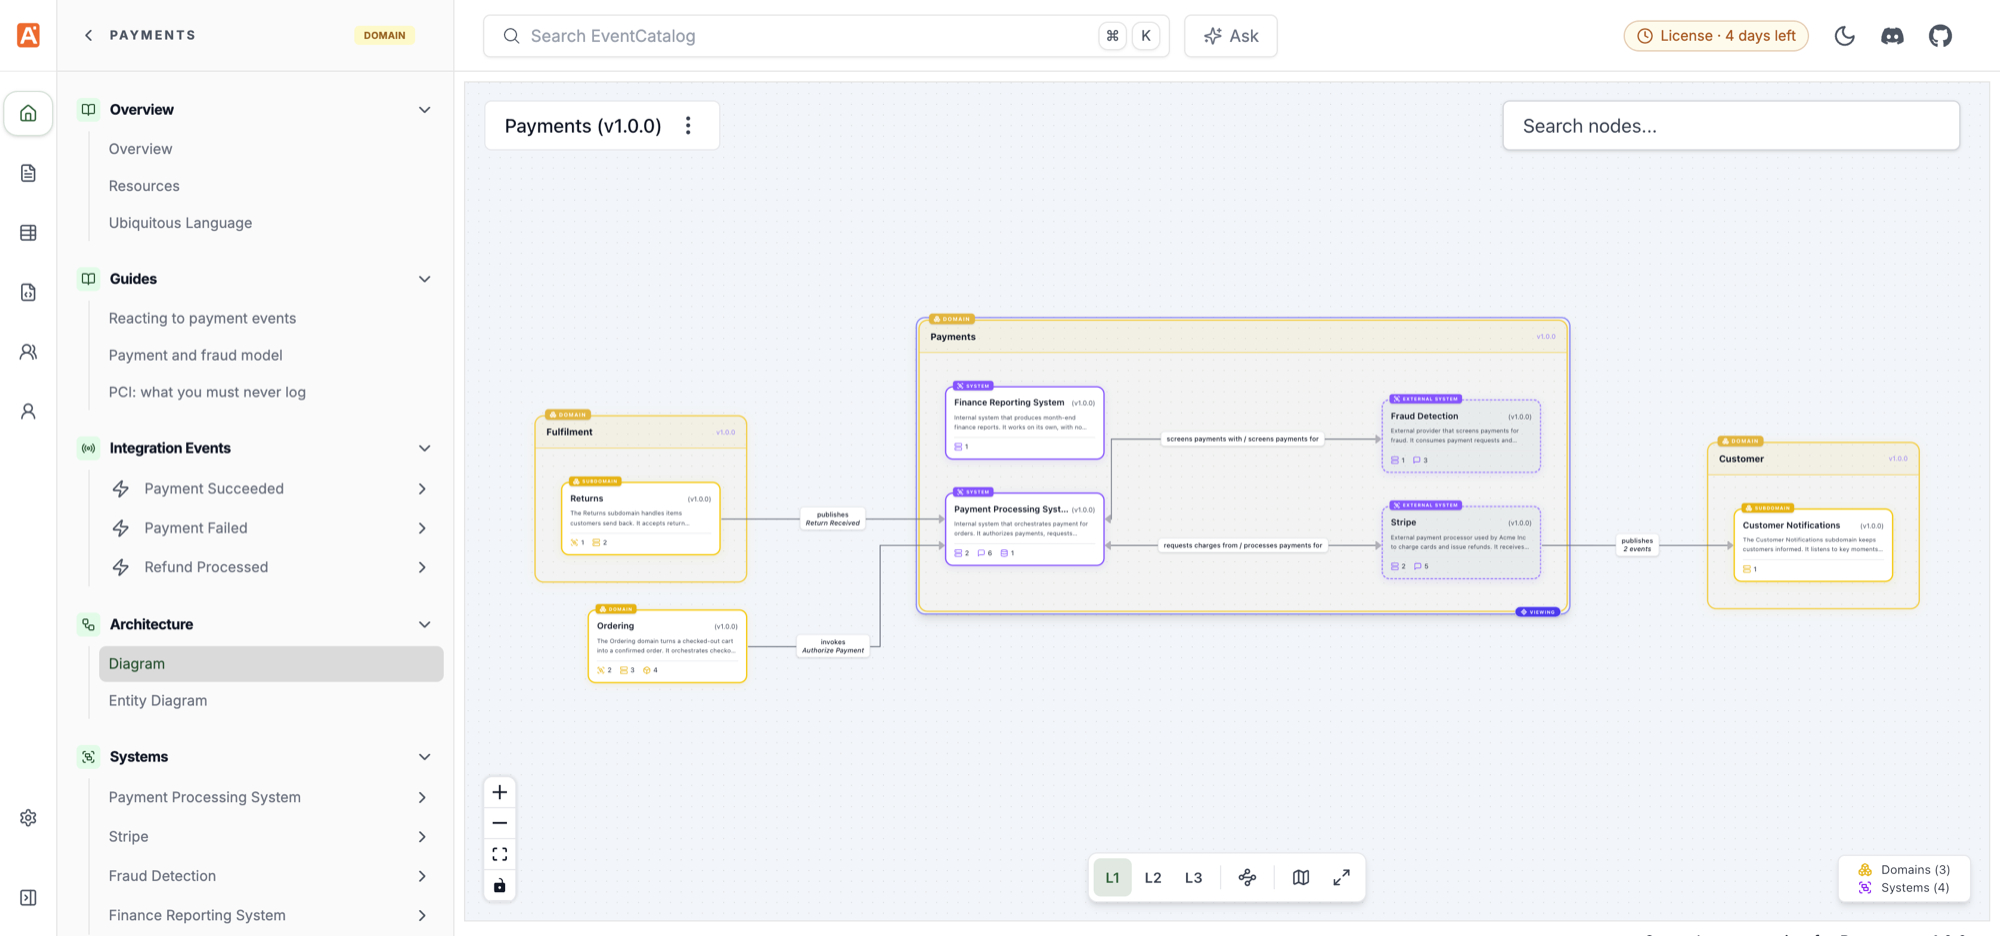The width and height of the screenshot is (2000, 936).
Task: Select the L2 detail level
Action: (x=1153, y=878)
